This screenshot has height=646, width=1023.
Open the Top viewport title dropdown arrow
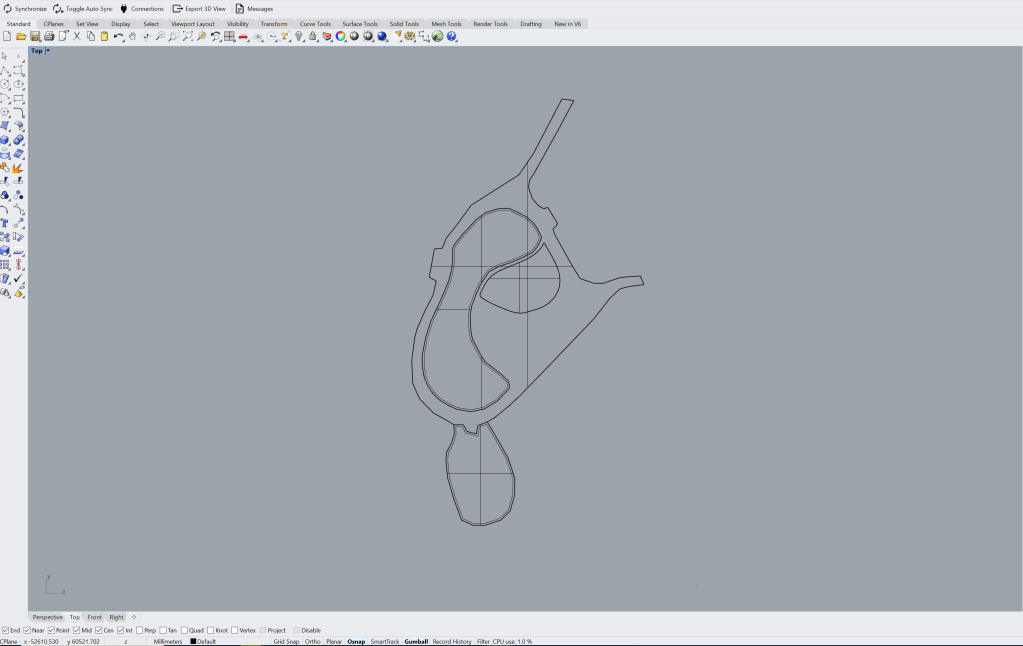pos(47,50)
